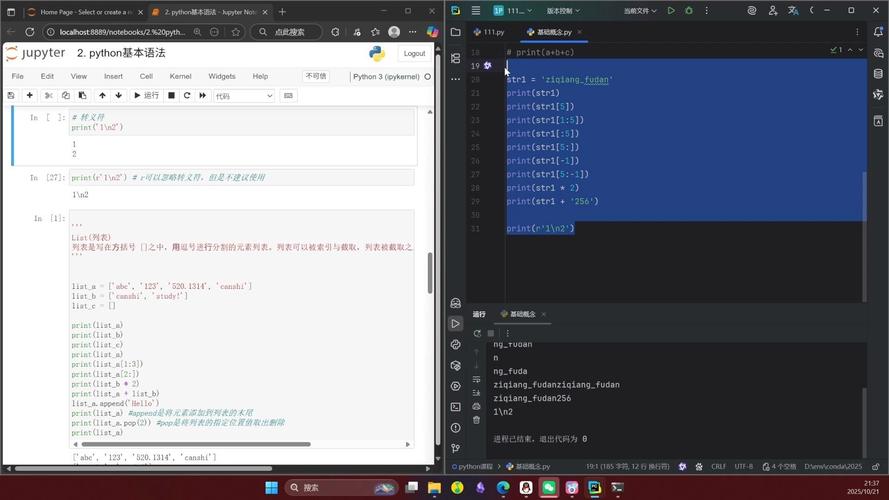The height and width of the screenshot is (500, 889).
Task: Open interpreter selector D:\env\conda\2025
Action: tap(833, 467)
